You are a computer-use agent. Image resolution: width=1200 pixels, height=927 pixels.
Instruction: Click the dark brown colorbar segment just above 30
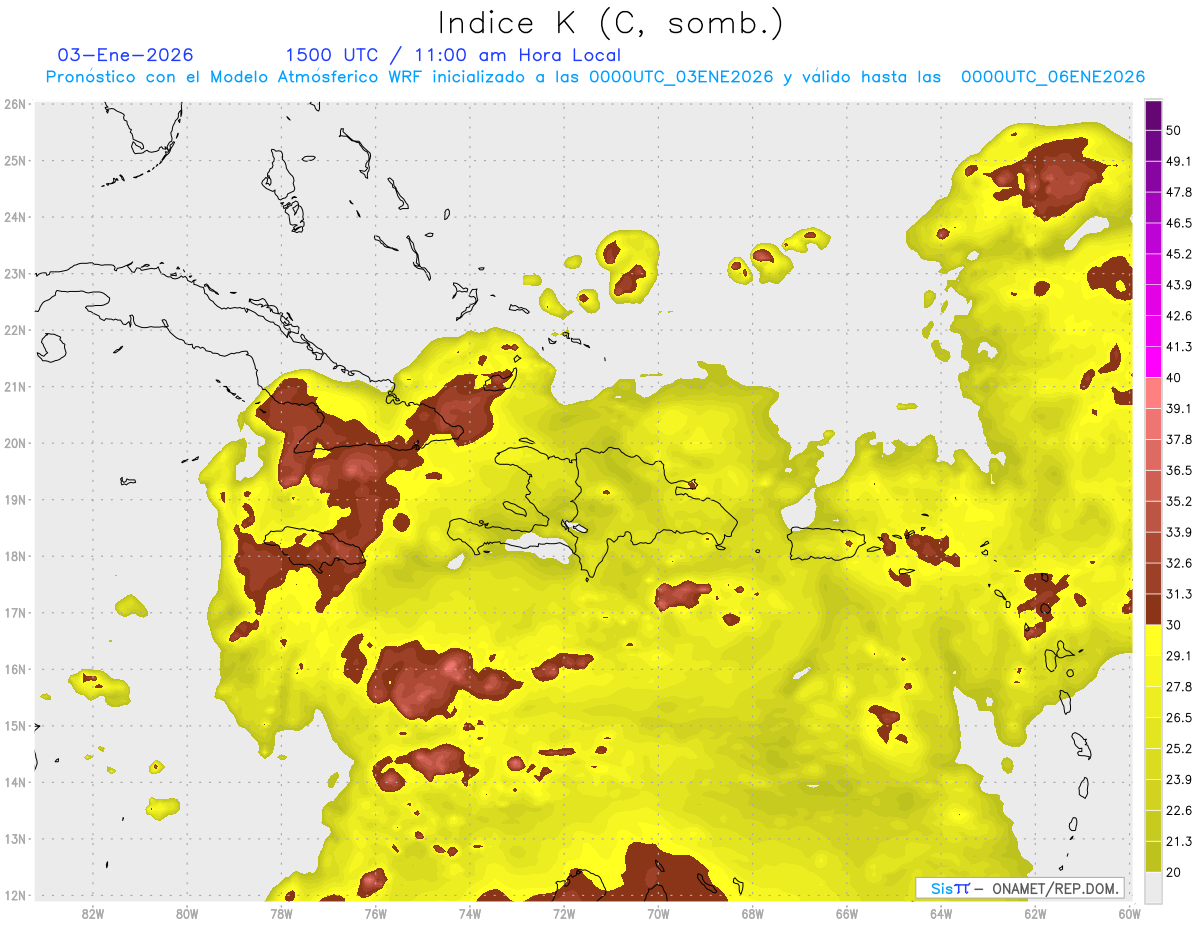coord(1153,610)
